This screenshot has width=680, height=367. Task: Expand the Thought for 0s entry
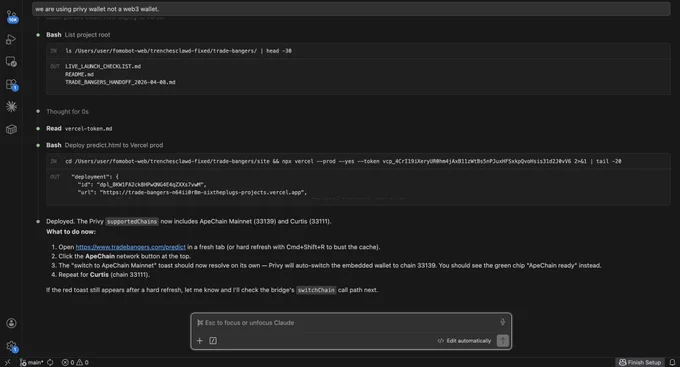(x=67, y=111)
